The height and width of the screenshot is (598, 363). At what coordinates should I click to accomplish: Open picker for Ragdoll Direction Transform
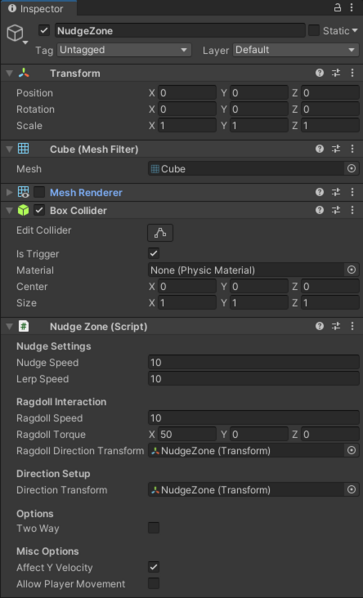click(352, 450)
